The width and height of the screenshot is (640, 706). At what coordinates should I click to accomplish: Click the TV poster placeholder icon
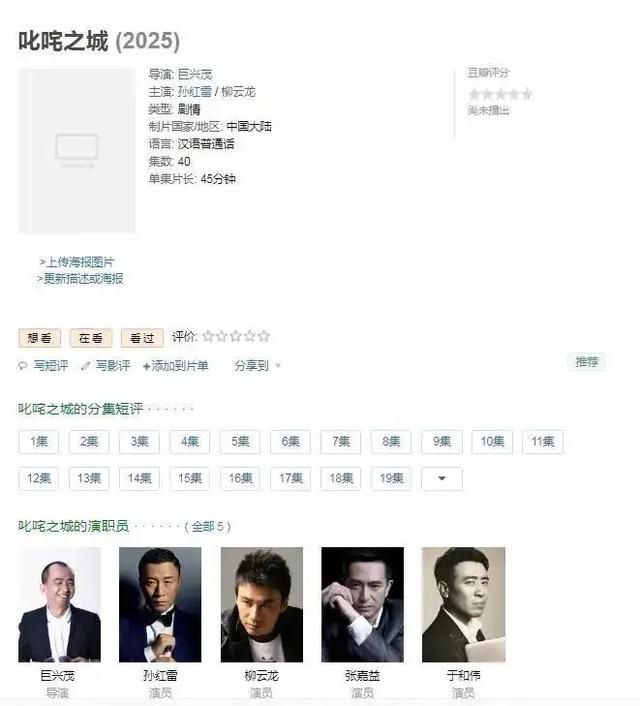click(77, 150)
